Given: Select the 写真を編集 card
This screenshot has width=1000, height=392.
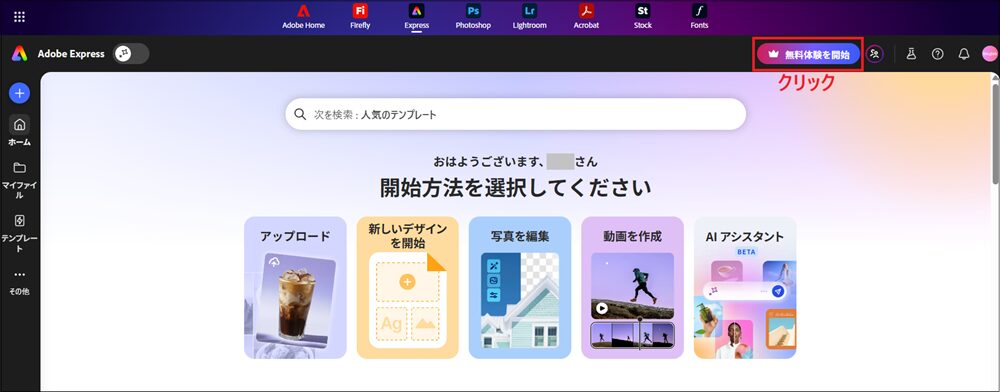Looking at the screenshot, I should point(520,287).
